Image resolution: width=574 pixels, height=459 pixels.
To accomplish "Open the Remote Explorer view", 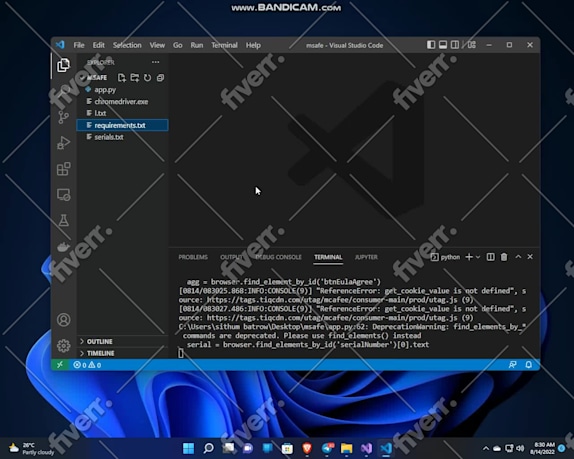I will (63, 195).
